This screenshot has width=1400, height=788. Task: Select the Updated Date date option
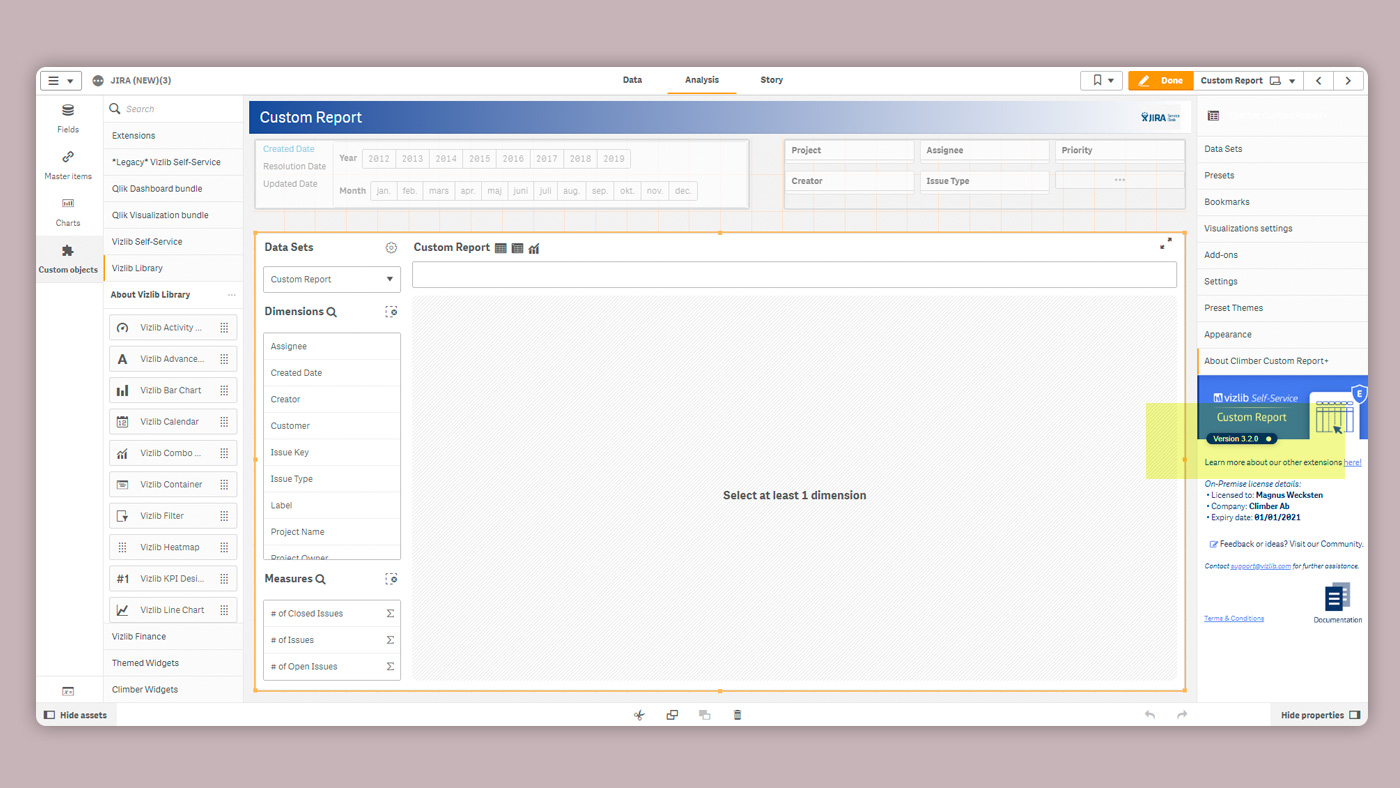coord(290,184)
